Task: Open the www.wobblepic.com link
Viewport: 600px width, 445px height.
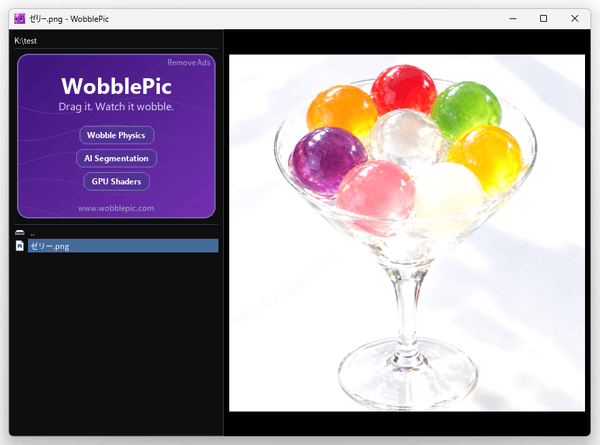Action: click(116, 208)
